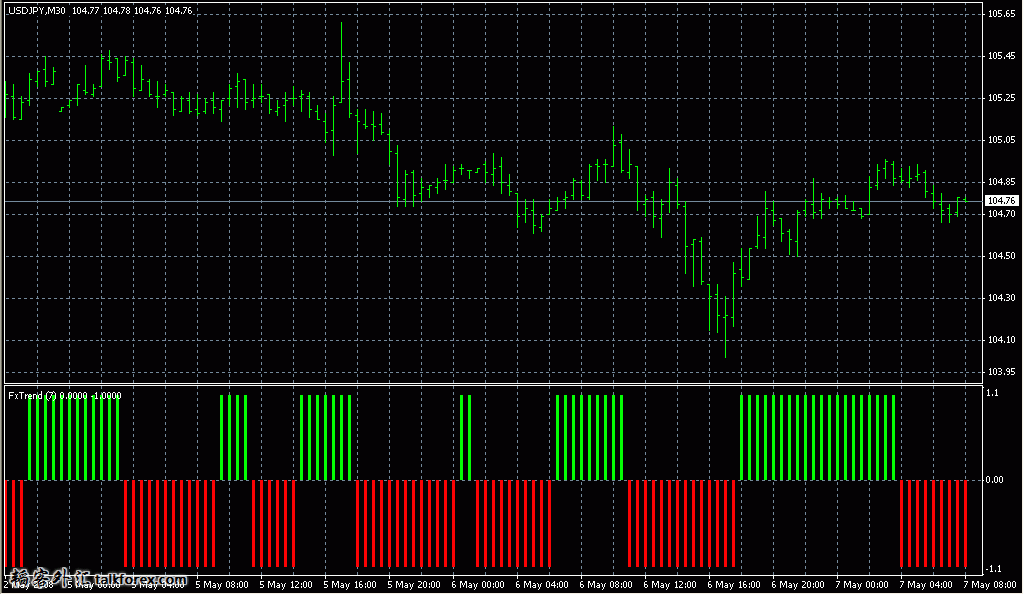Click the 7 May 00:00 time label
Screen dimensions: 1024x594
point(862,585)
